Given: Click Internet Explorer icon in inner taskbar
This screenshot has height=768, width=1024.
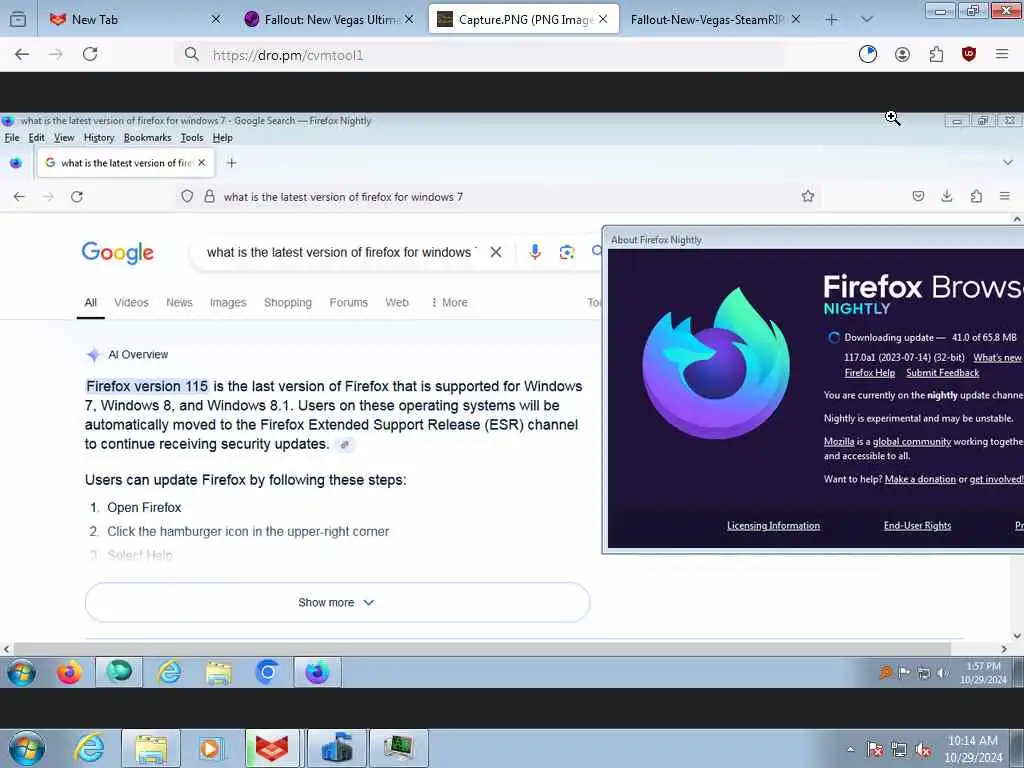Looking at the screenshot, I should coord(170,672).
